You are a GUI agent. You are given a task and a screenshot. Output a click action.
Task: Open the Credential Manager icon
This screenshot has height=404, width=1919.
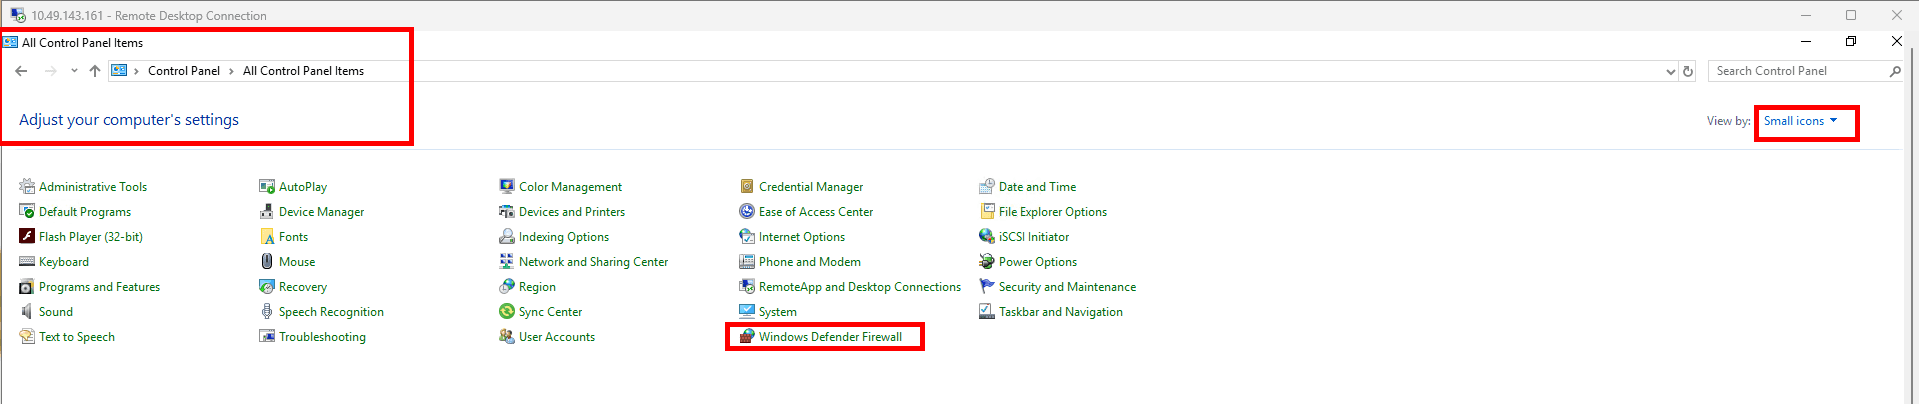coord(747,187)
